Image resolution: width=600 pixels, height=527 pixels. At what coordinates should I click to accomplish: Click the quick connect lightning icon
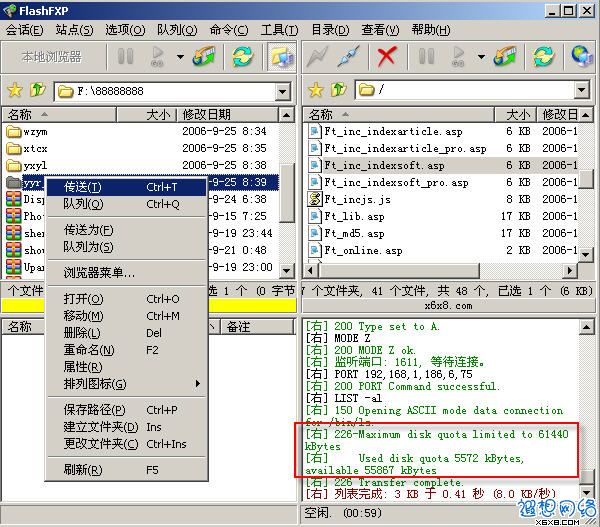[317, 57]
